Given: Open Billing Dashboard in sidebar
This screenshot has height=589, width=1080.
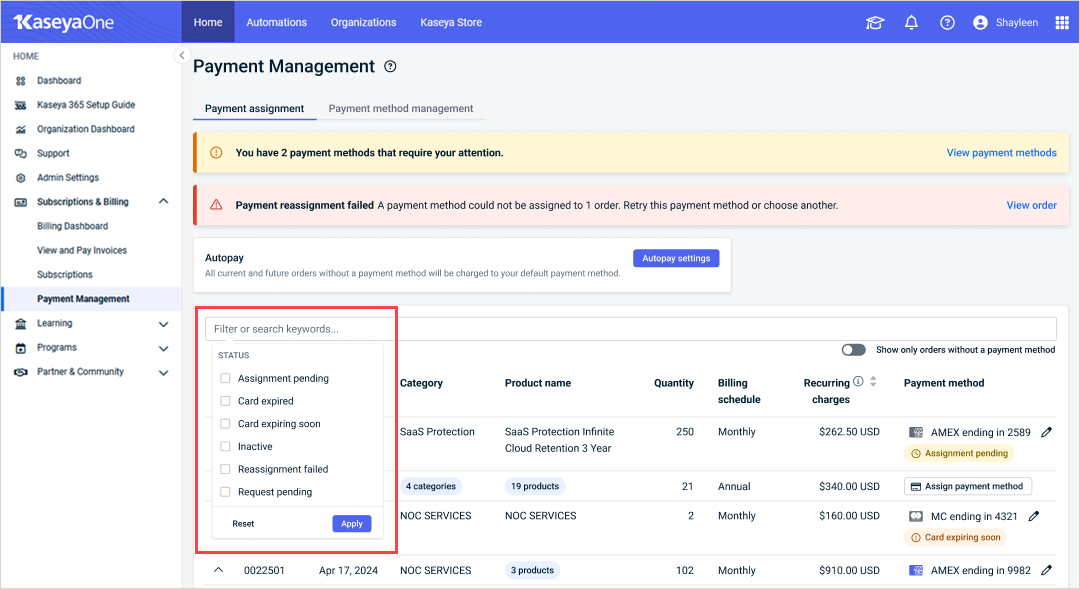Looking at the screenshot, I should click(72, 226).
